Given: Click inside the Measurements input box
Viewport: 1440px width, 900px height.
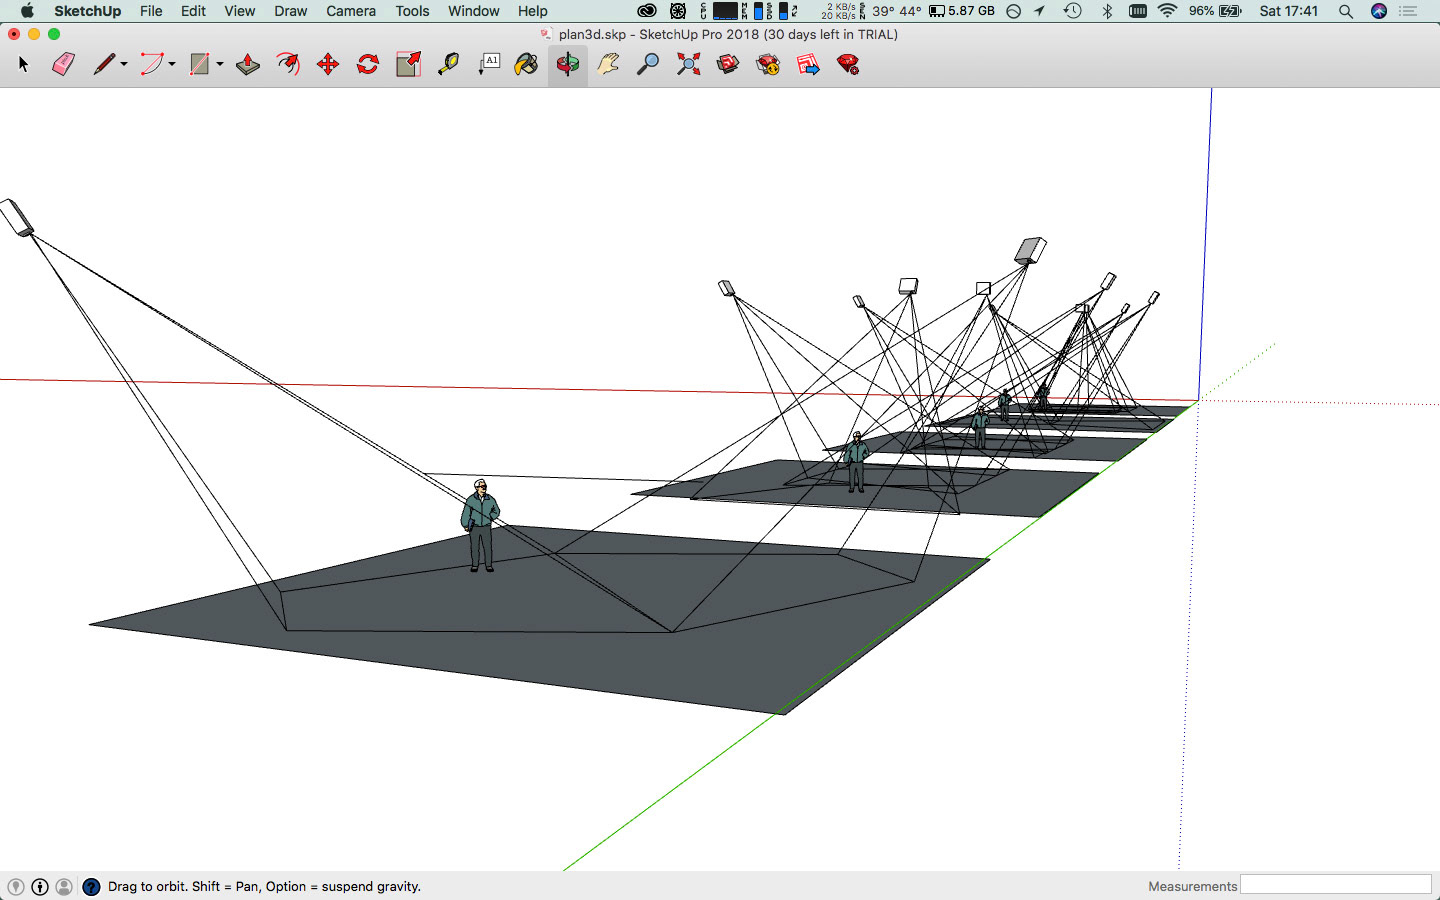Looking at the screenshot, I should [1336, 885].
